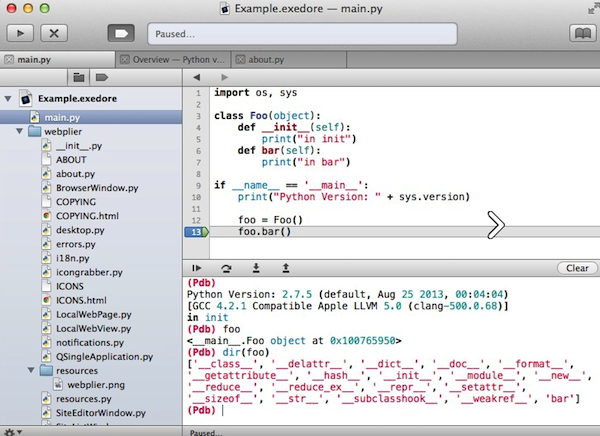Collapse the webplier folder

click(x=19, y=131)
